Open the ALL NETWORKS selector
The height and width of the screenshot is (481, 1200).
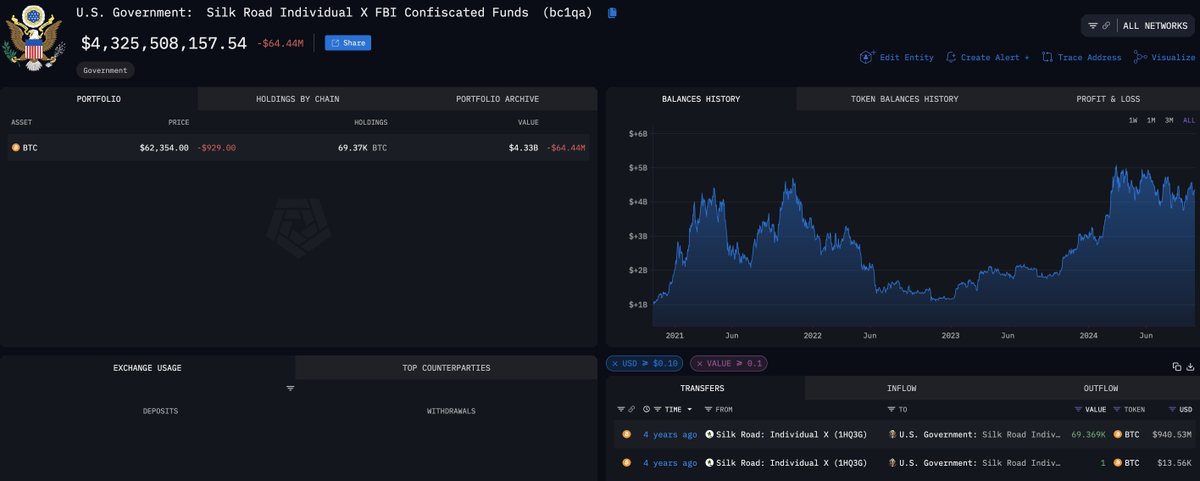pos(1155,25)
